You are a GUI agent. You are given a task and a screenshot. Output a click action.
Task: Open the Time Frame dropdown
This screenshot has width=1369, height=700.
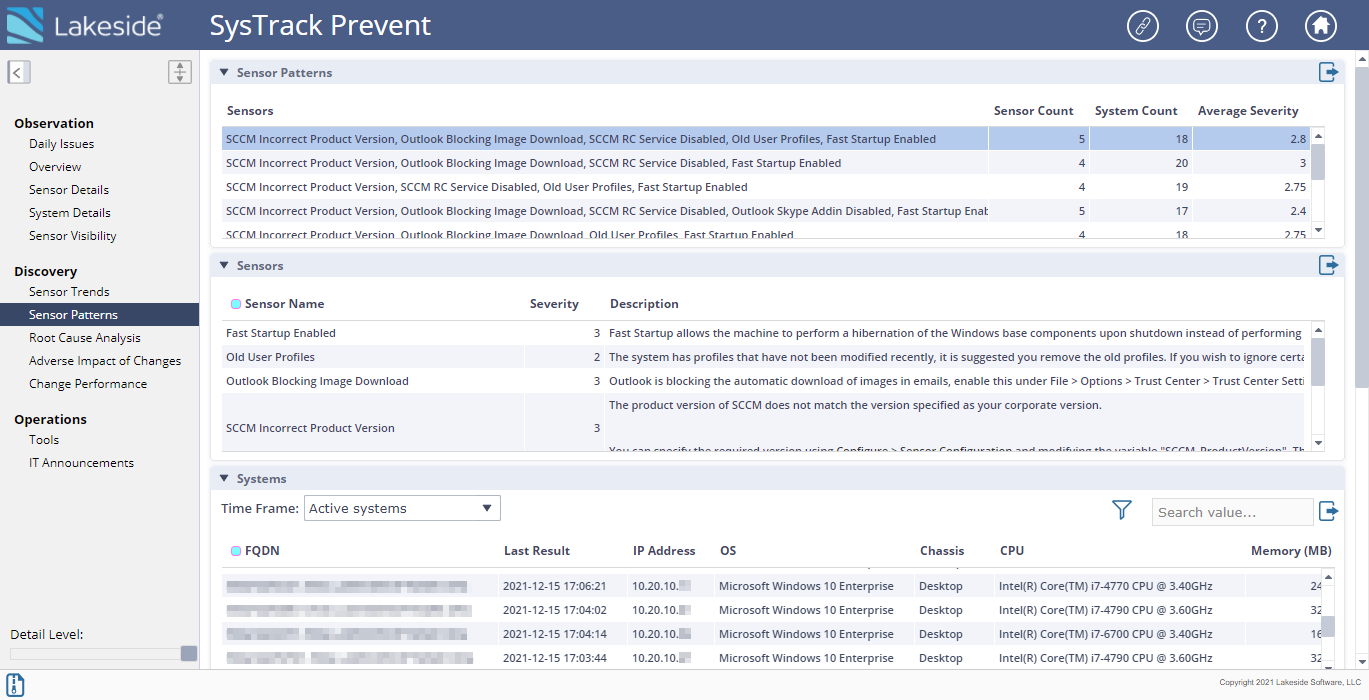402,508
